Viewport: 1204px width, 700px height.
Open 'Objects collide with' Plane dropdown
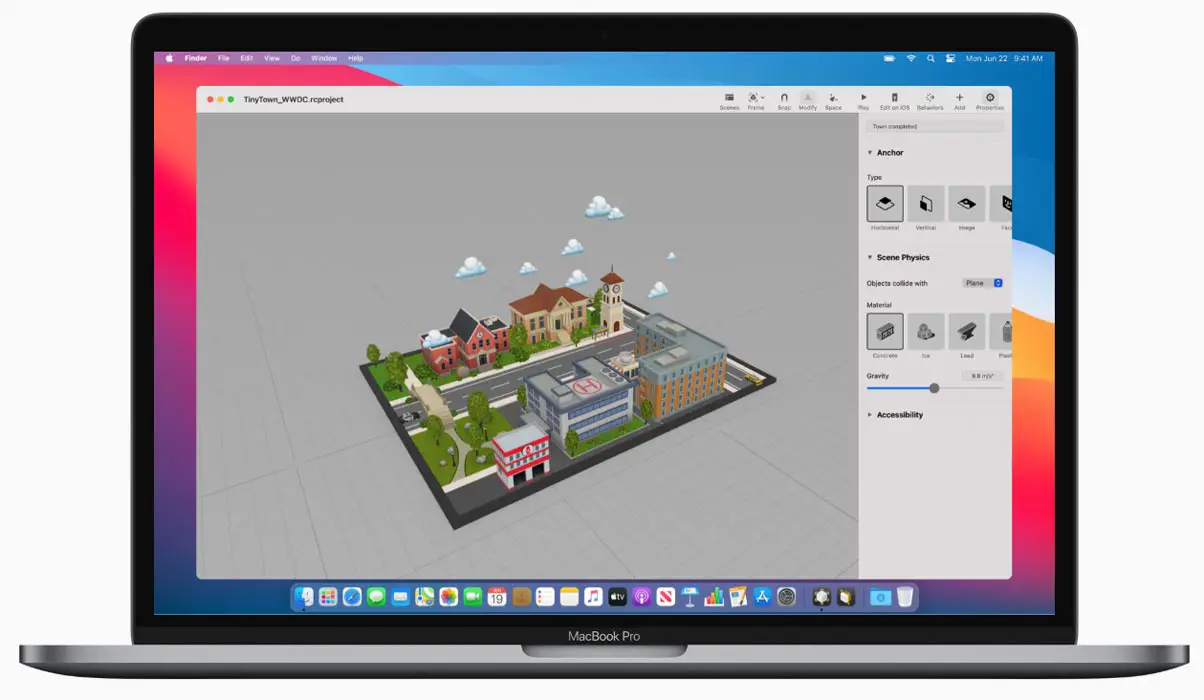pyautogui.click(x=983, y=283)
